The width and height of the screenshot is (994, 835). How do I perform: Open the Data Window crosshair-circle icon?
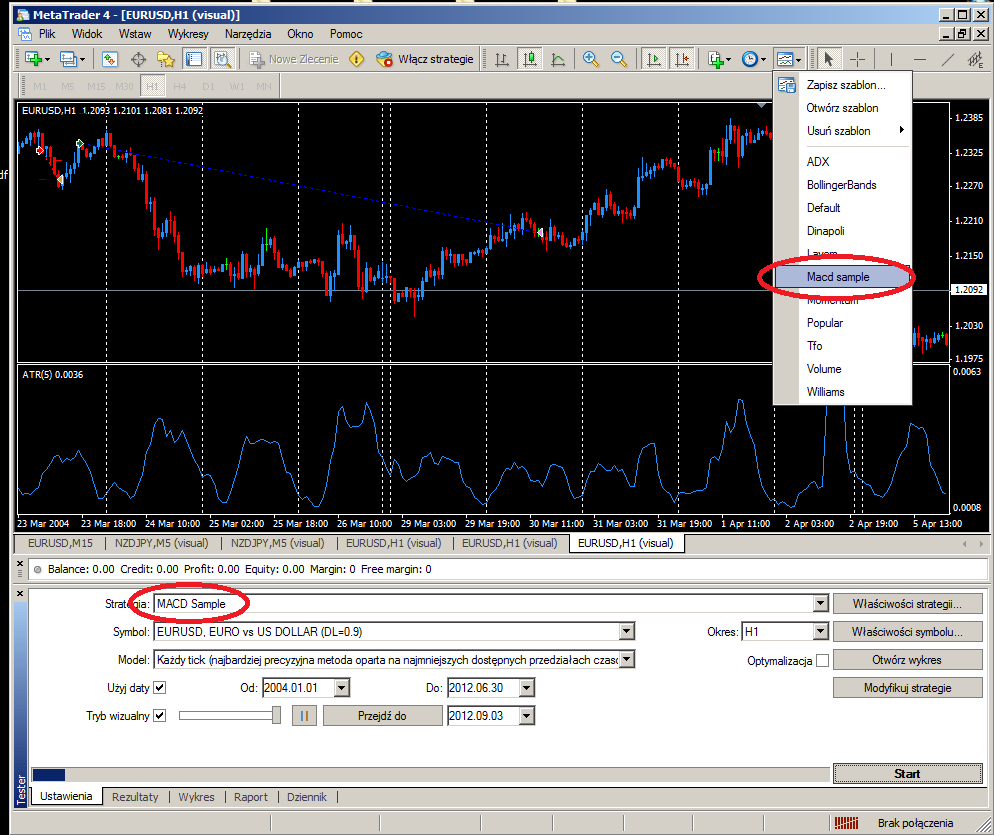coord(138,60)
